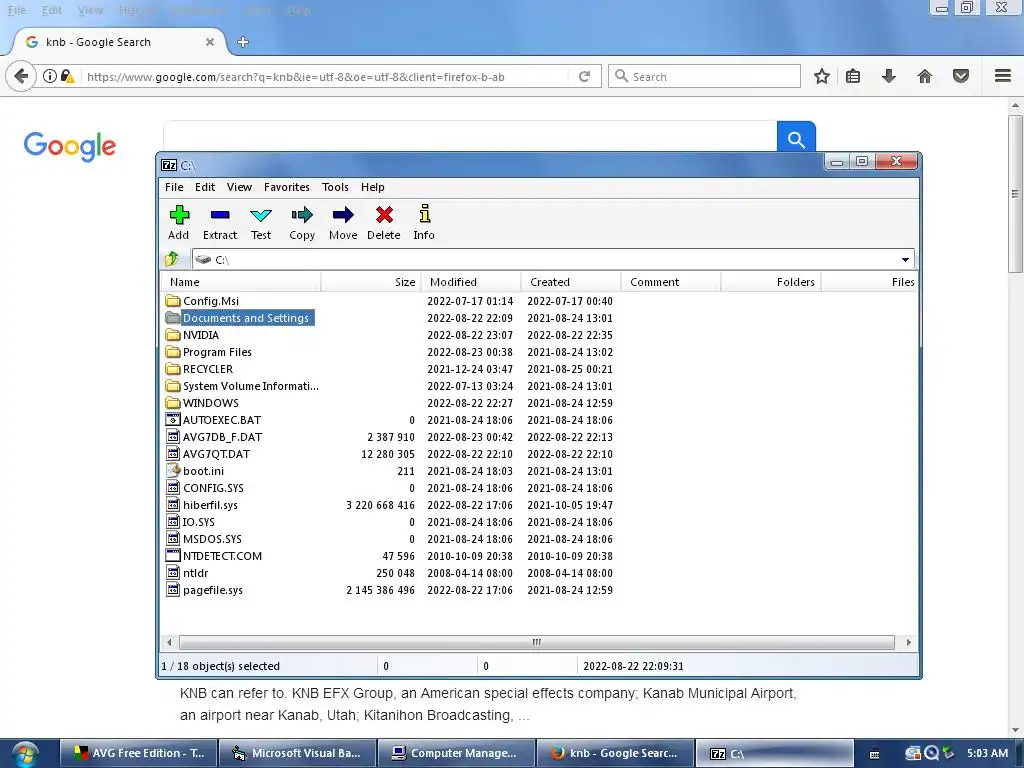This screenshot has width=1024, height=768.
Task: Click the Folders column header
Action: (x=771, y=282)
